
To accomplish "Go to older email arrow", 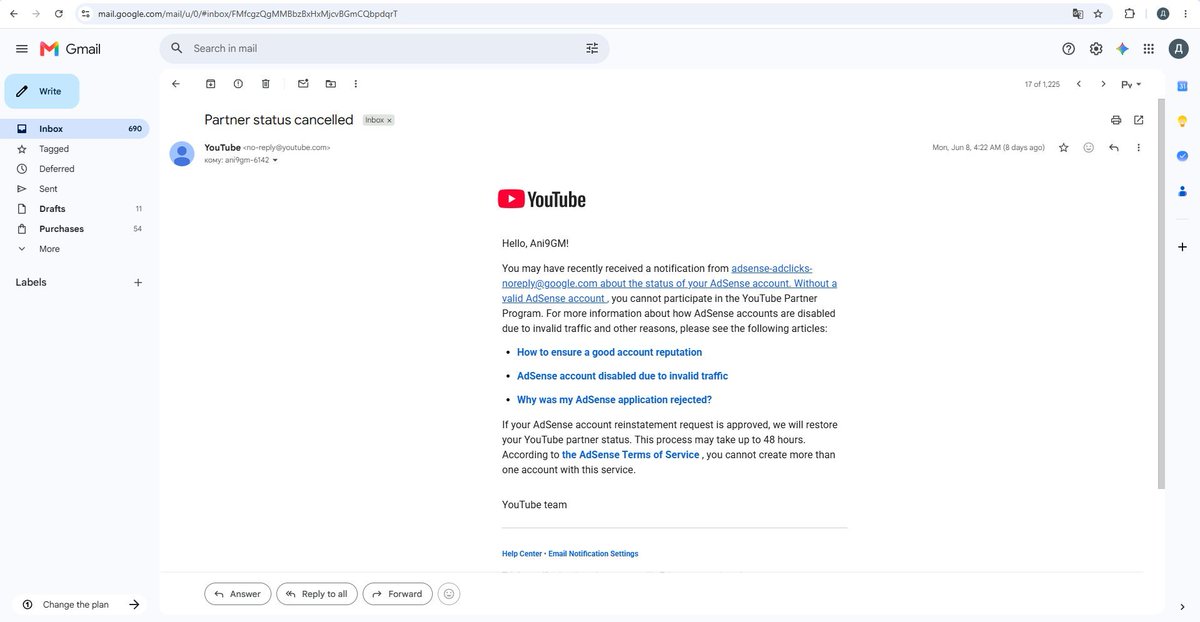I will [x=1103, y=84].
